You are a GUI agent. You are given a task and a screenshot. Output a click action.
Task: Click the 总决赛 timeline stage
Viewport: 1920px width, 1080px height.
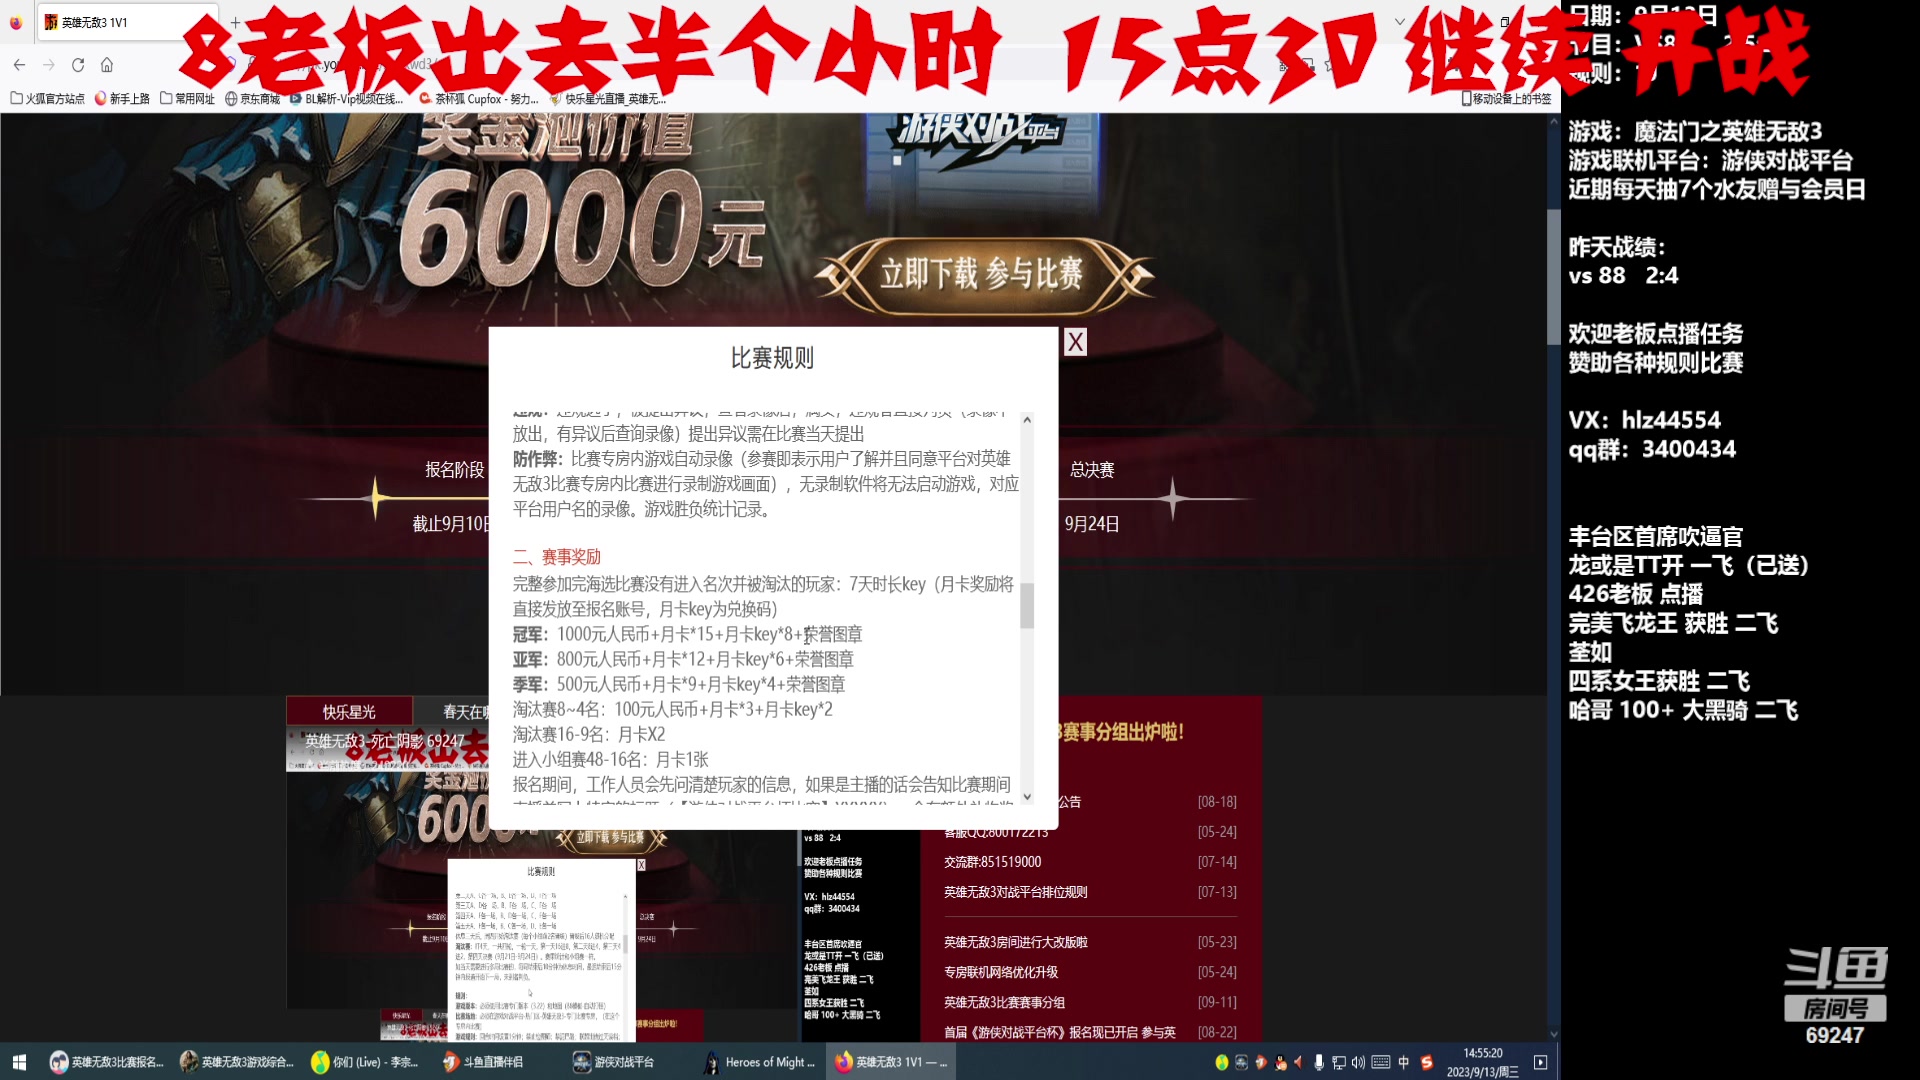(1091, 469)
